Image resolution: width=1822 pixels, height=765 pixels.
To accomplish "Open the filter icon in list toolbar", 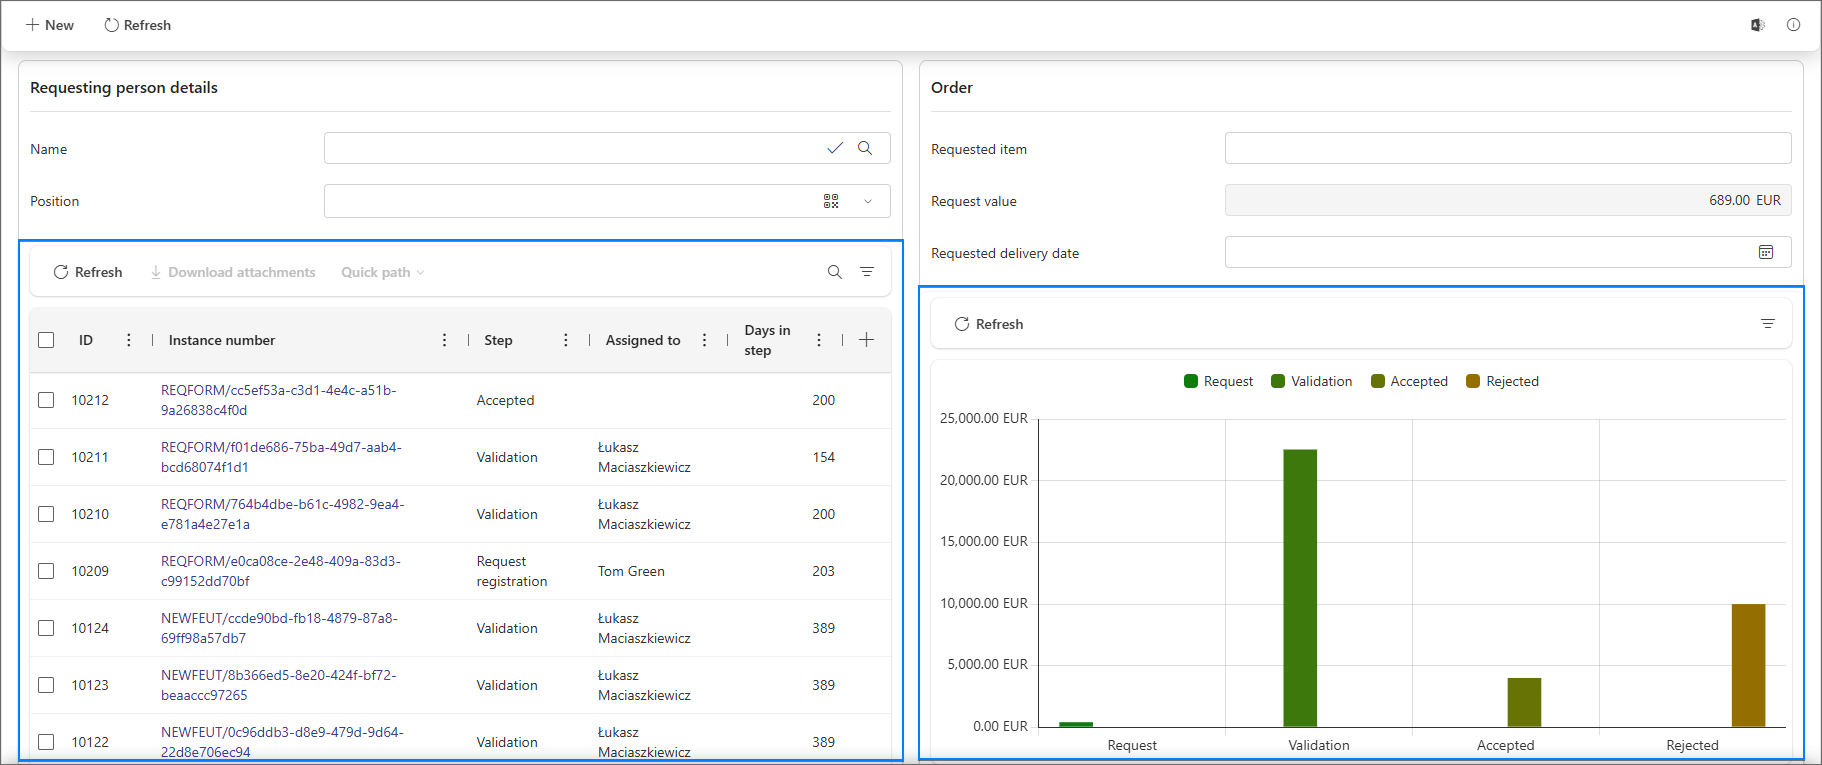I will click(x=867, y=272).
